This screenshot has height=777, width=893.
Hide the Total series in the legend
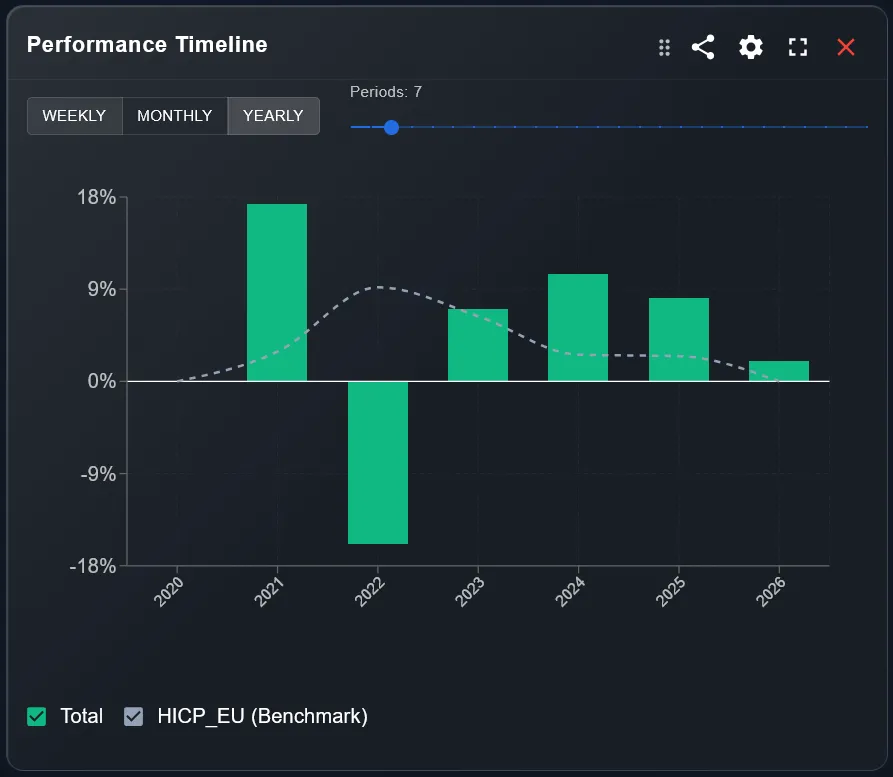(36, 716)
